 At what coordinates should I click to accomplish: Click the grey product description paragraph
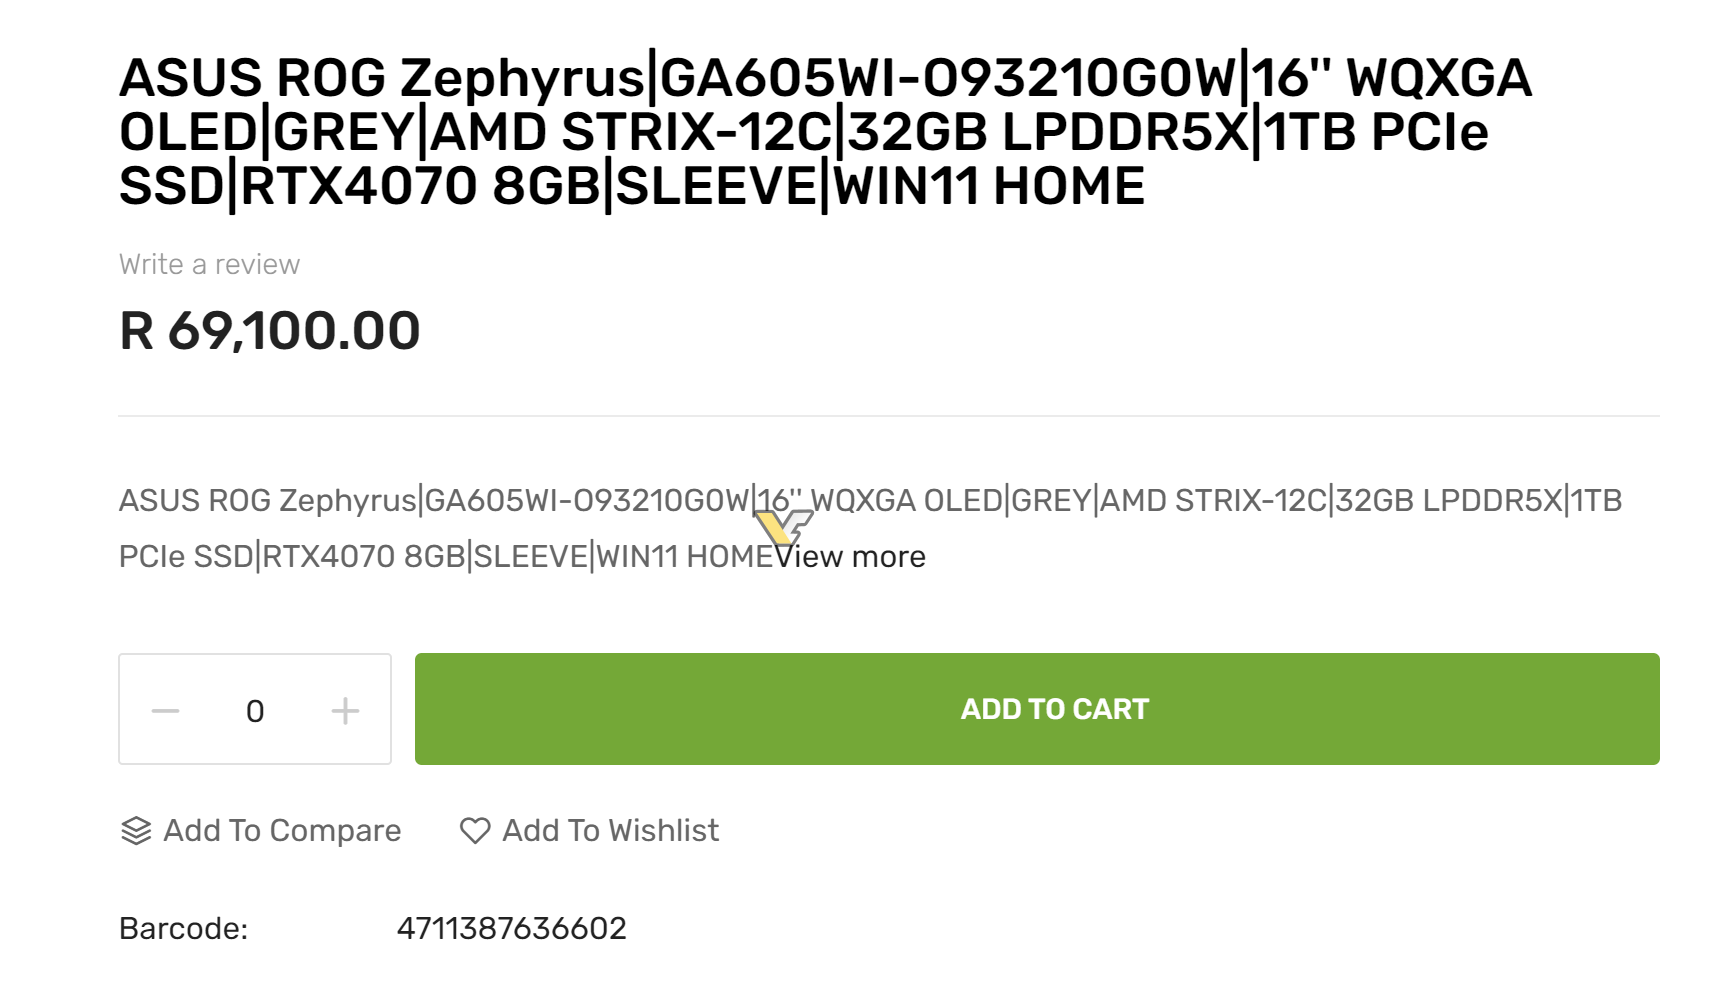(x=500, y=528)
